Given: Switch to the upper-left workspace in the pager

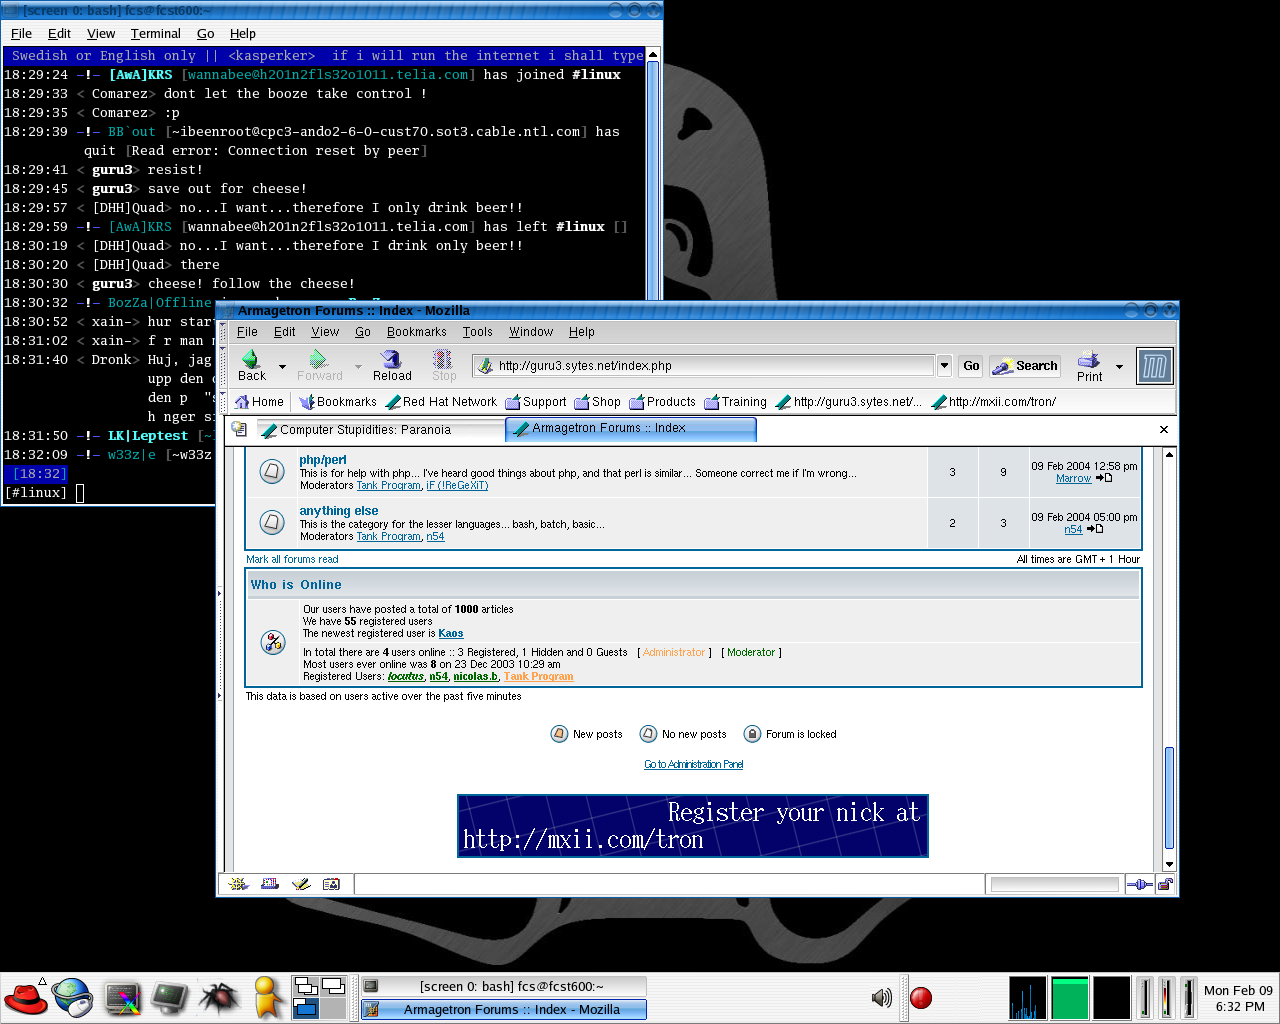Looking at the screenshot, I should [306, 987].
